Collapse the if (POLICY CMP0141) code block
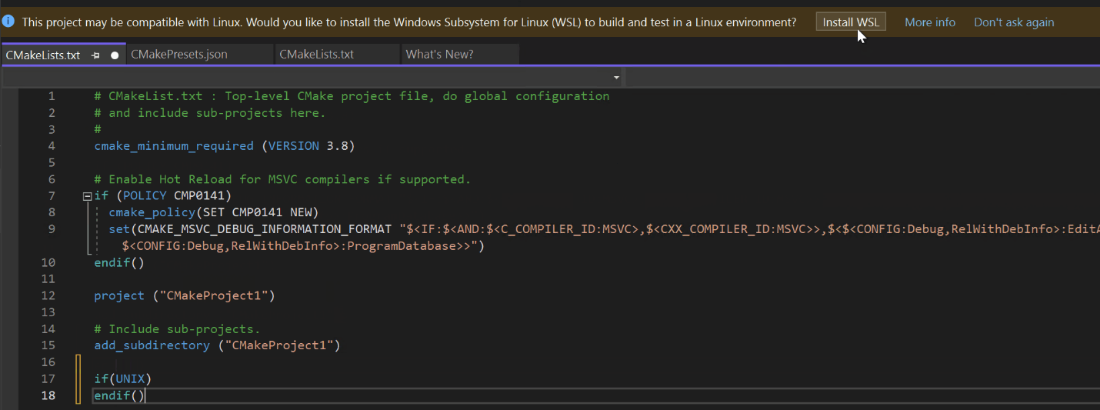Image resolution: width=1100 pixels, height=410 pixels. point(87,196)
